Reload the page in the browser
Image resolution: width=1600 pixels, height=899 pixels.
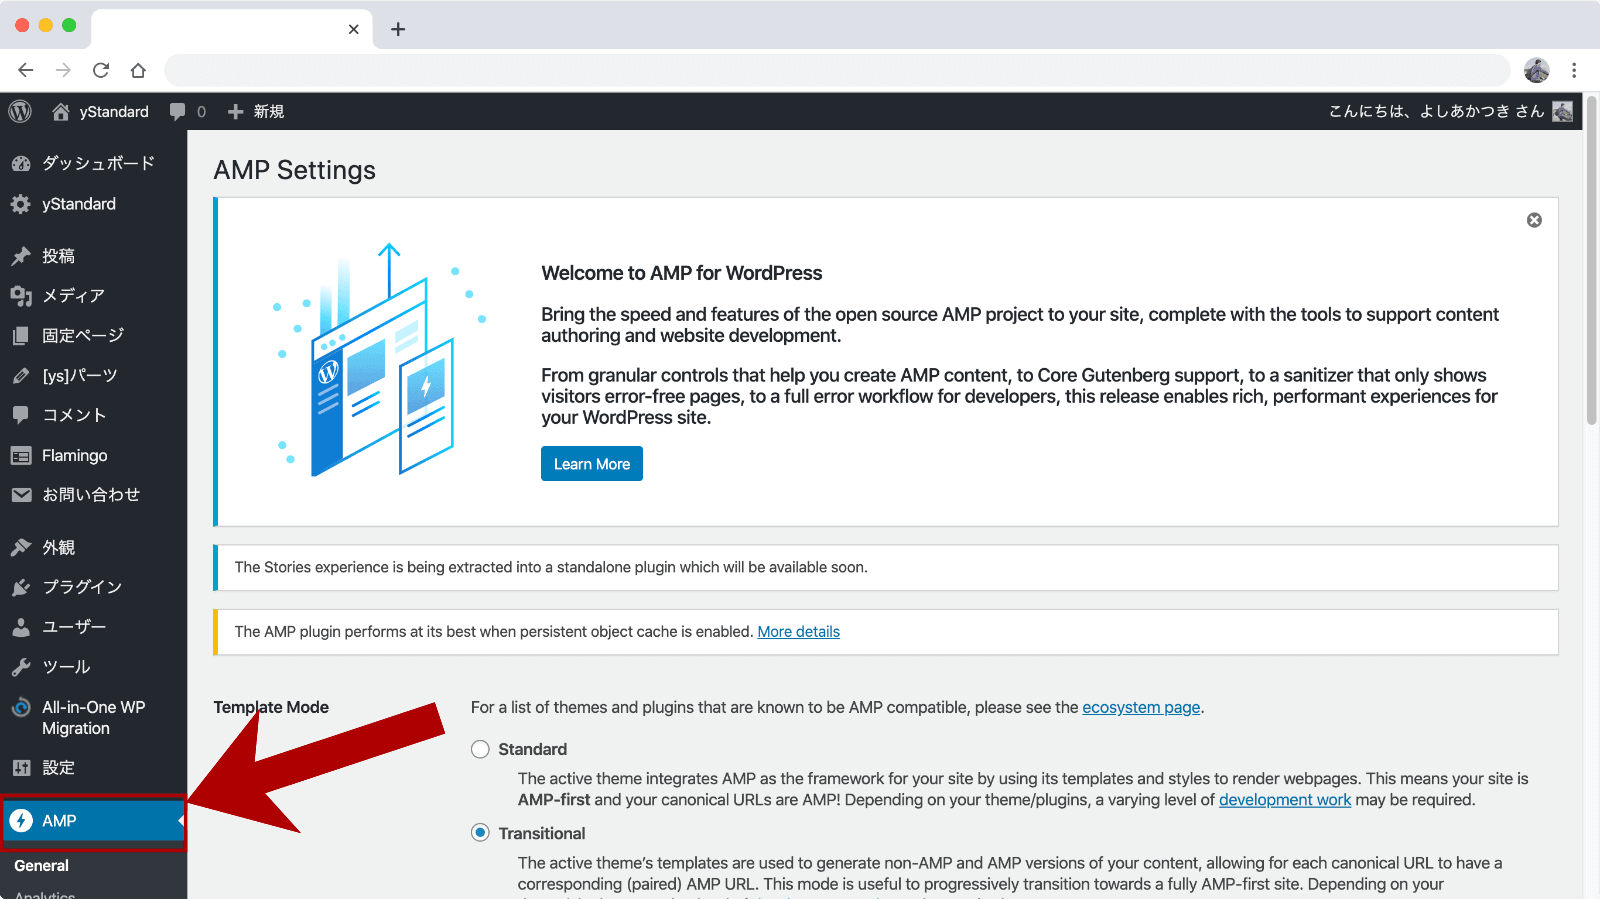coord(101,70)
